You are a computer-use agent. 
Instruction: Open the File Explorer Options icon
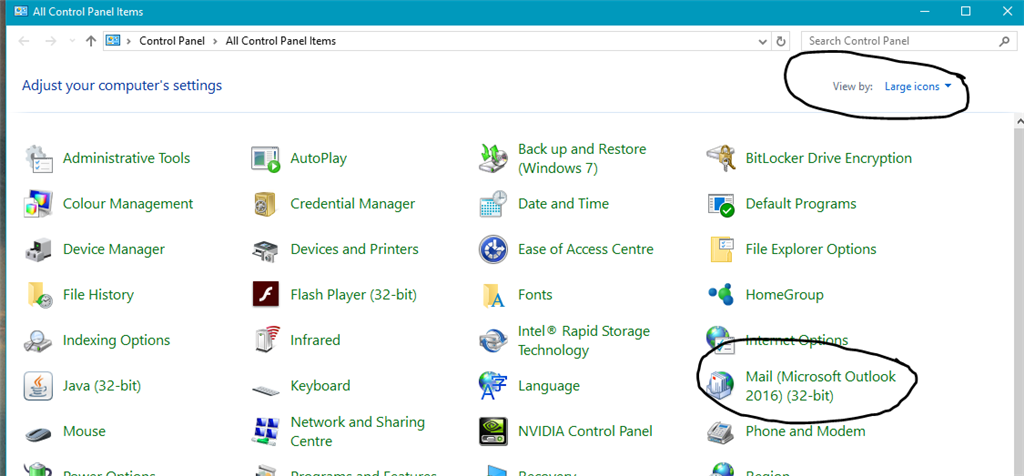click(x=721, y=249)
